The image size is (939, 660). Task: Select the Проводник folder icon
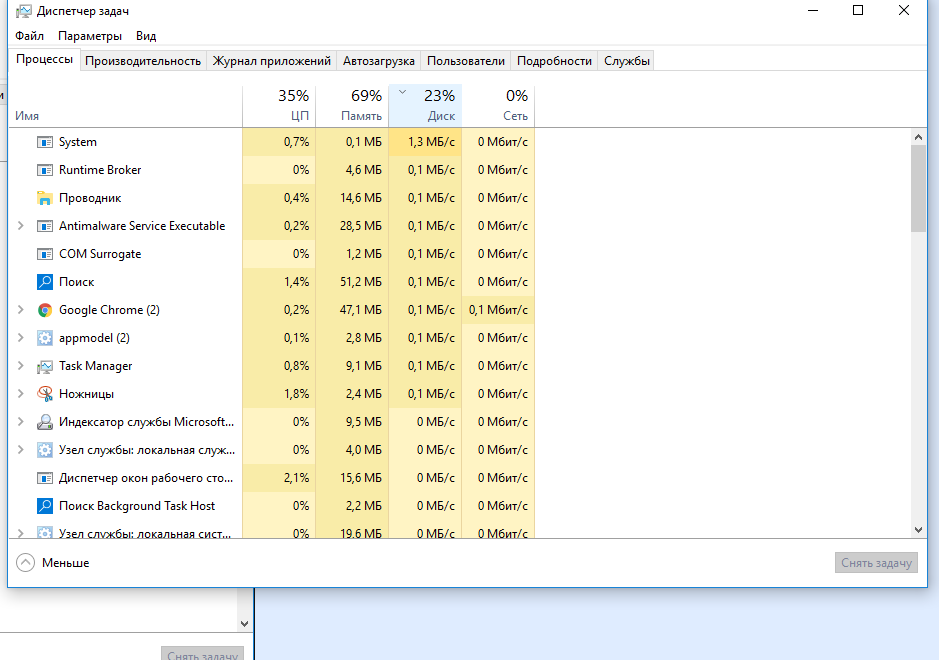click(x=45, y=198)
